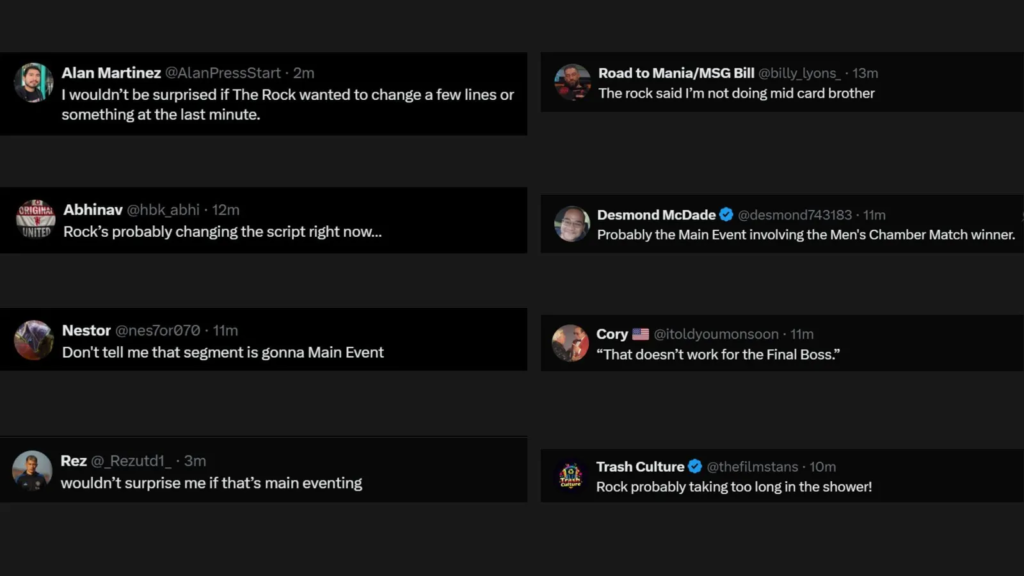Click Cory's profile avatar
The height and width of the screenshot is (576, 1024).
pos(570,343)
